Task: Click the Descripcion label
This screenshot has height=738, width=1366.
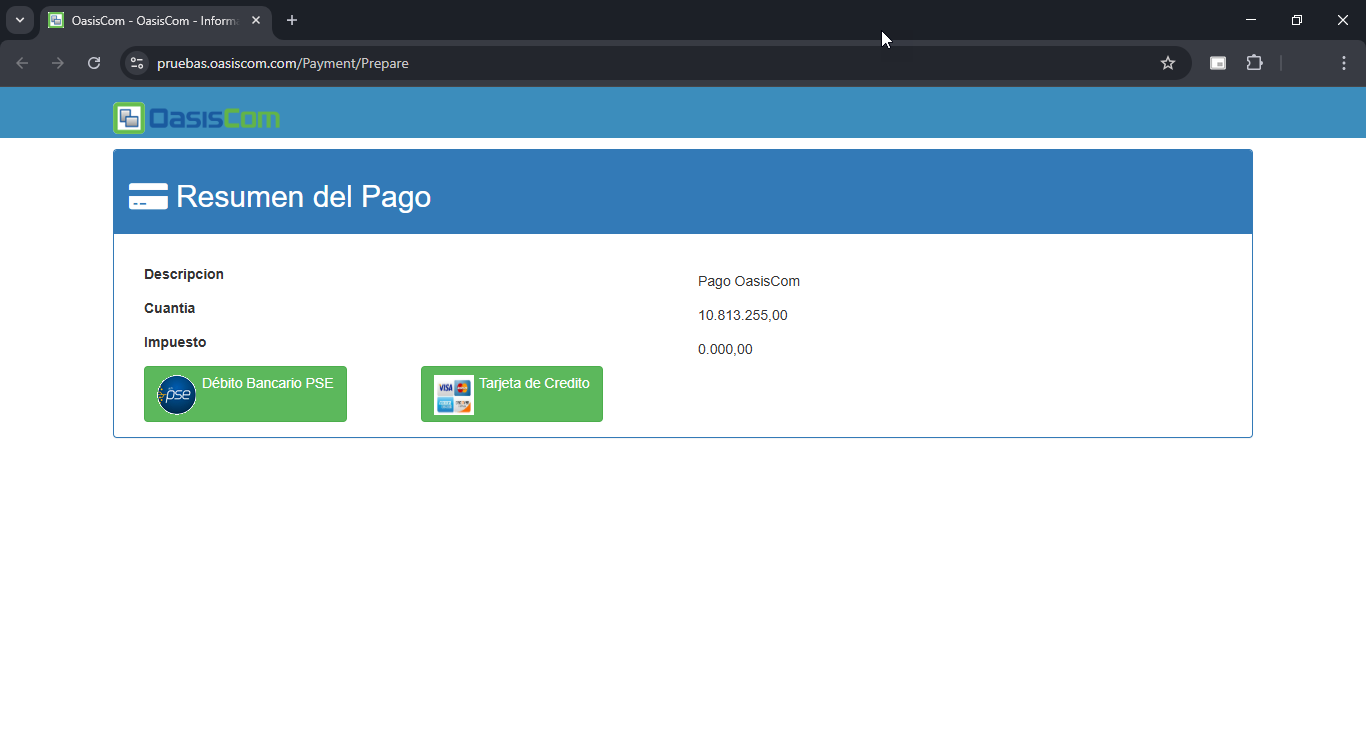Action: pos(184,274)
